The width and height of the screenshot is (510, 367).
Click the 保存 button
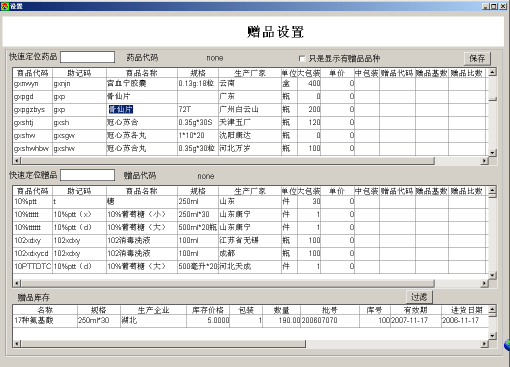[x=477, y=58]
